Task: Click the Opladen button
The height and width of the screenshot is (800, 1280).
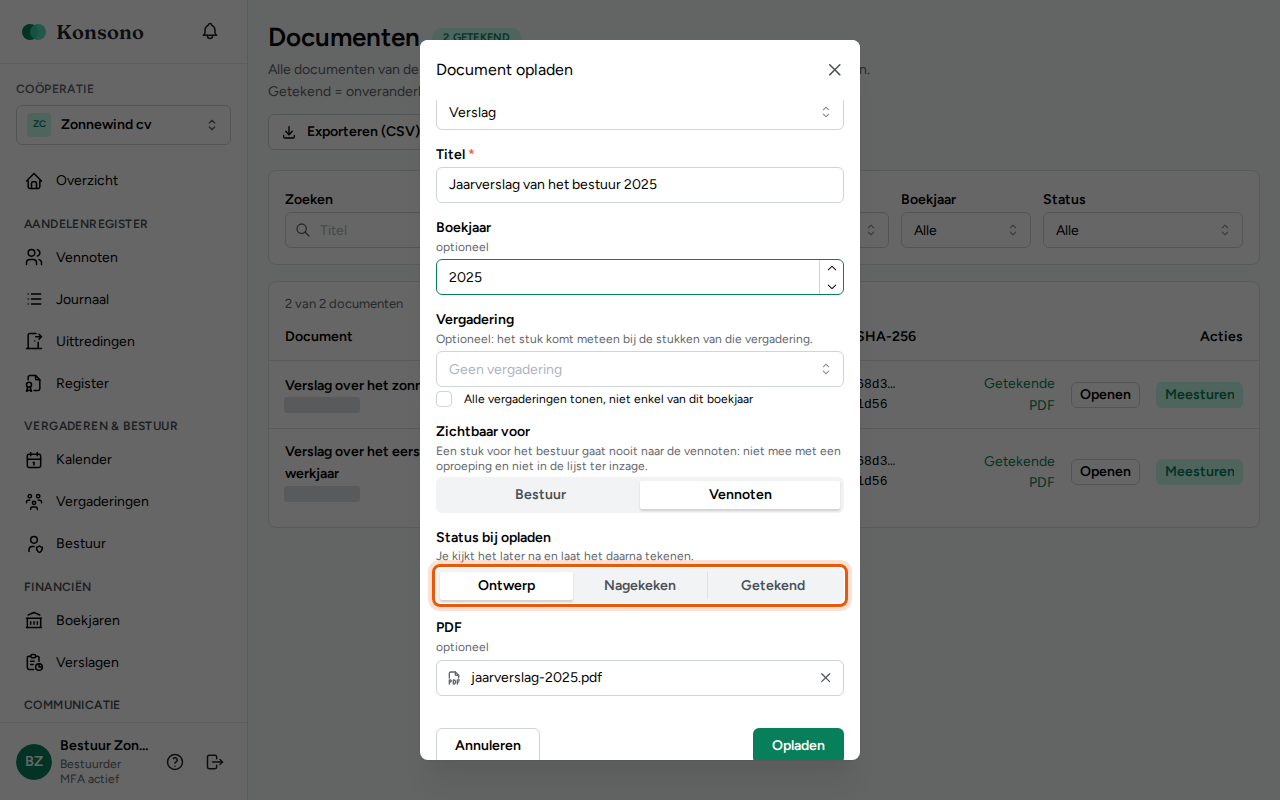Action: tap(798, 745)
